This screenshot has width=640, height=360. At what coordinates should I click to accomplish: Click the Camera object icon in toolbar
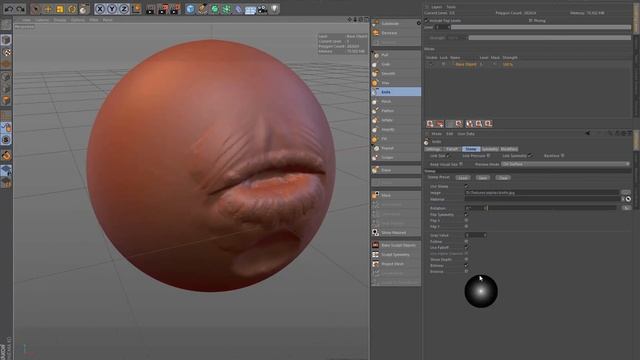[x=262, y=9]
